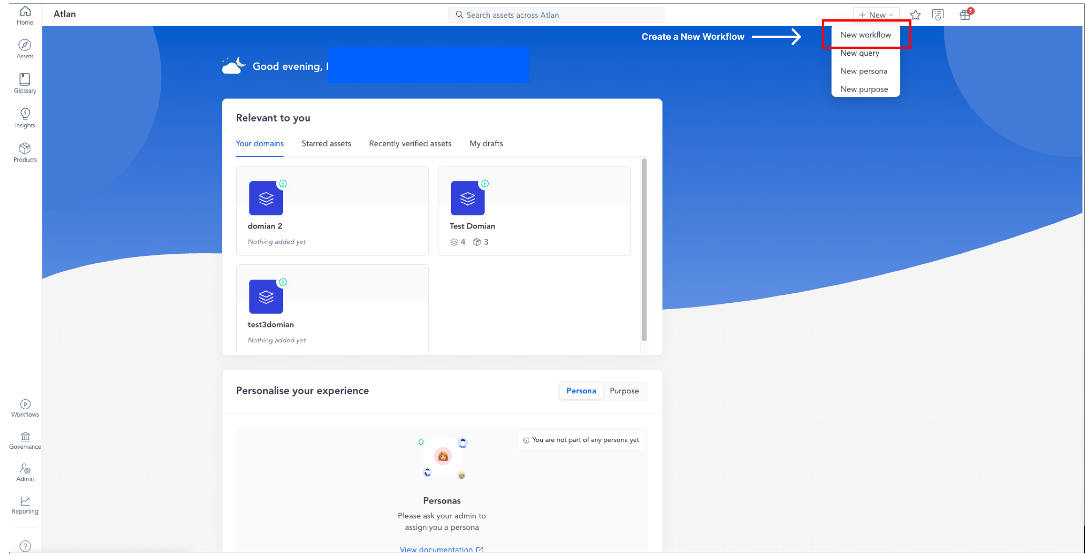Viewport: 1085px width, 557px height.
Task: Open the Products section icon
Action: pyautogui.click(x=25, y=152)
